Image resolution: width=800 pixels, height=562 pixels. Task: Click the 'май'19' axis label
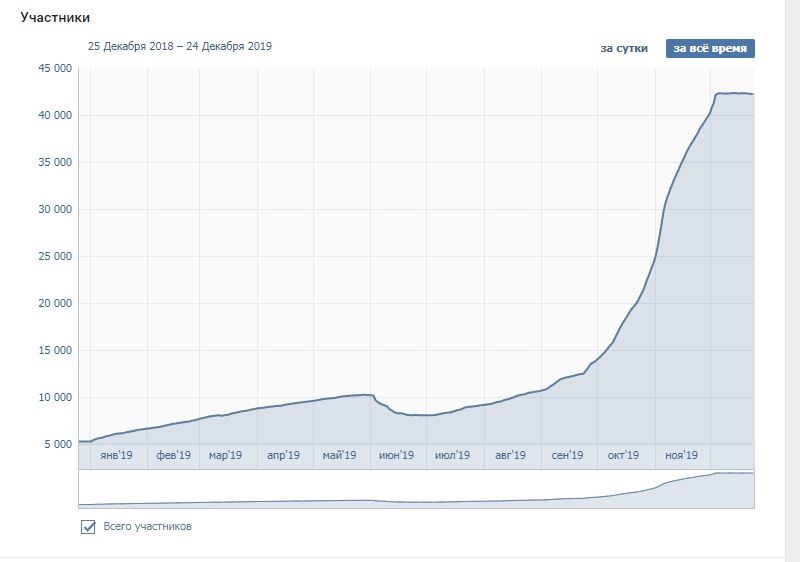(339, 455)
